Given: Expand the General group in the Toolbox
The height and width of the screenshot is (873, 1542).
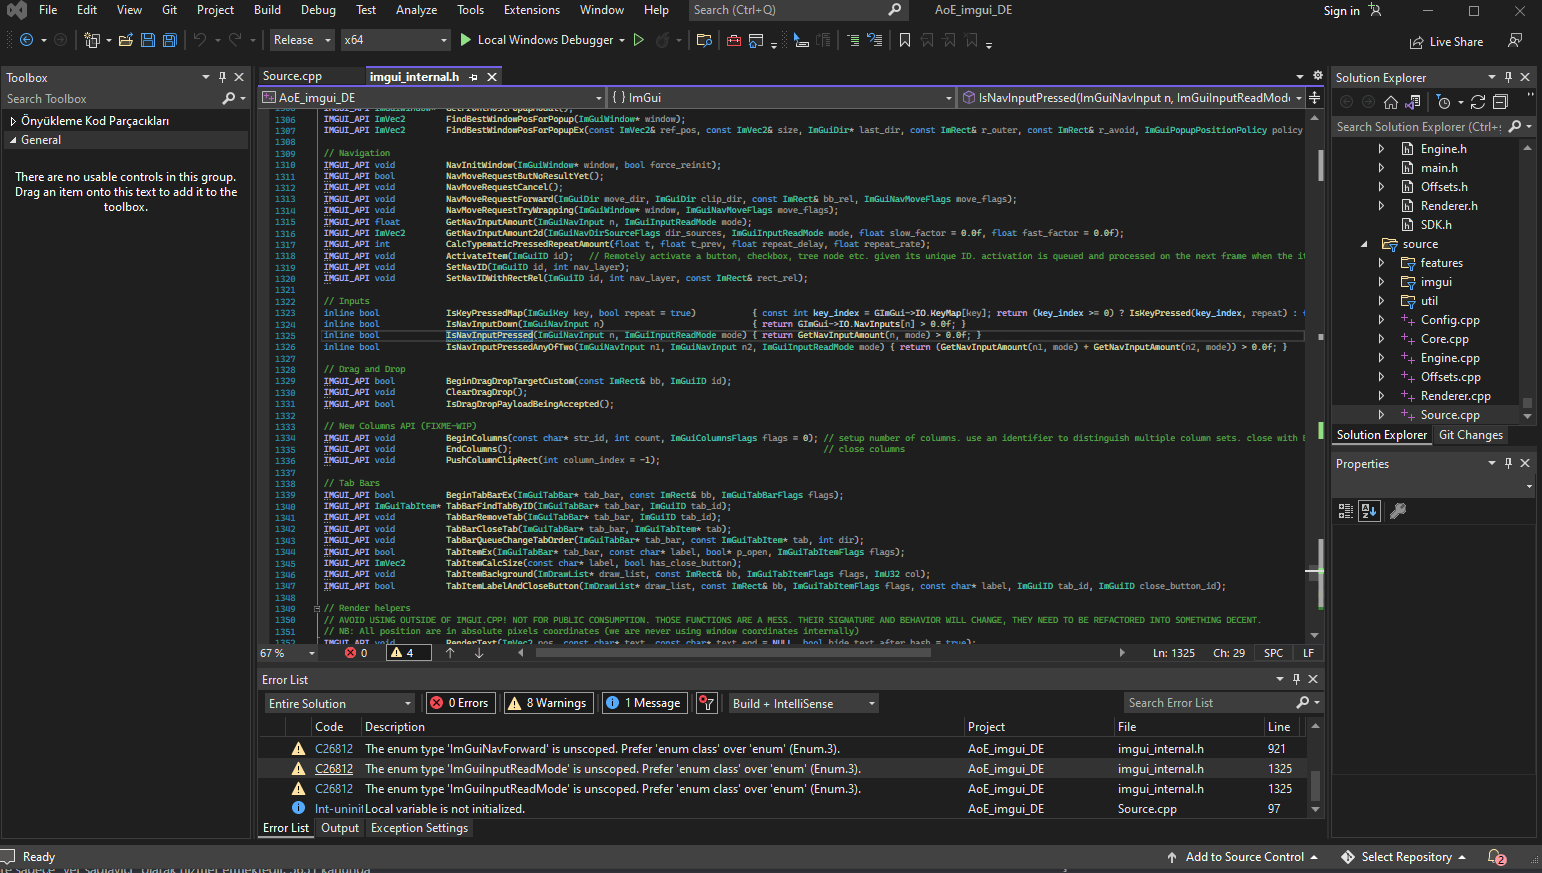Looking at the screenshot, I should point(14,140).
